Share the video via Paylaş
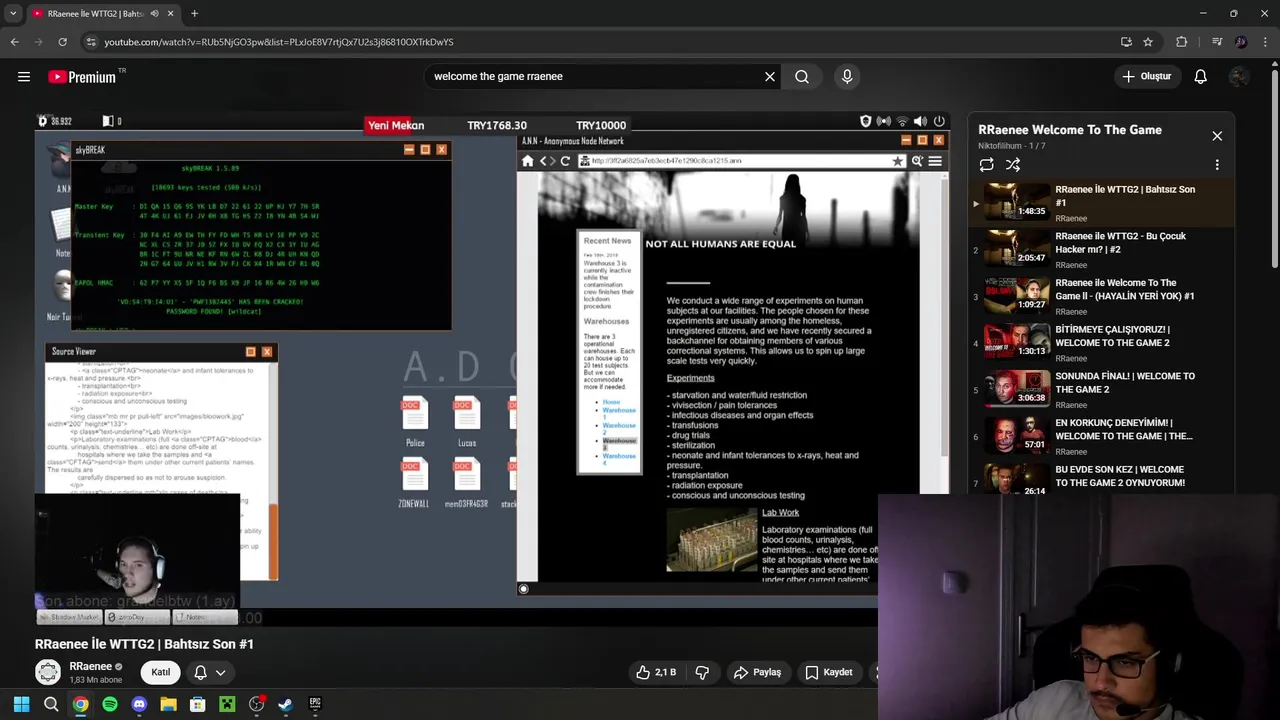Image resolution: width=1280 pixels, height=720 pixels. (x=757, y=672)
